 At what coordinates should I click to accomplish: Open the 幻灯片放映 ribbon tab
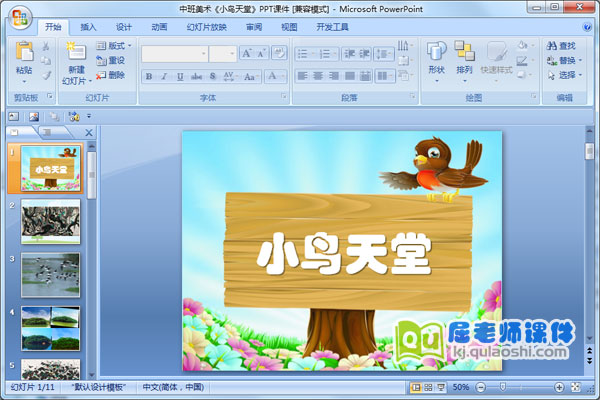pyautogui.click(x=207, y=27)
